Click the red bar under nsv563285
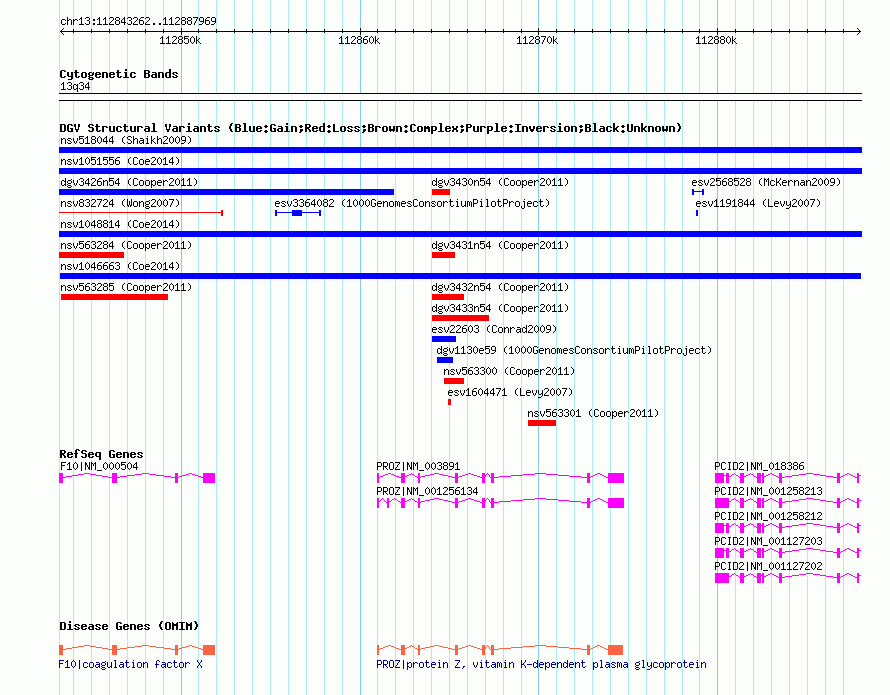 pos(114,297)
